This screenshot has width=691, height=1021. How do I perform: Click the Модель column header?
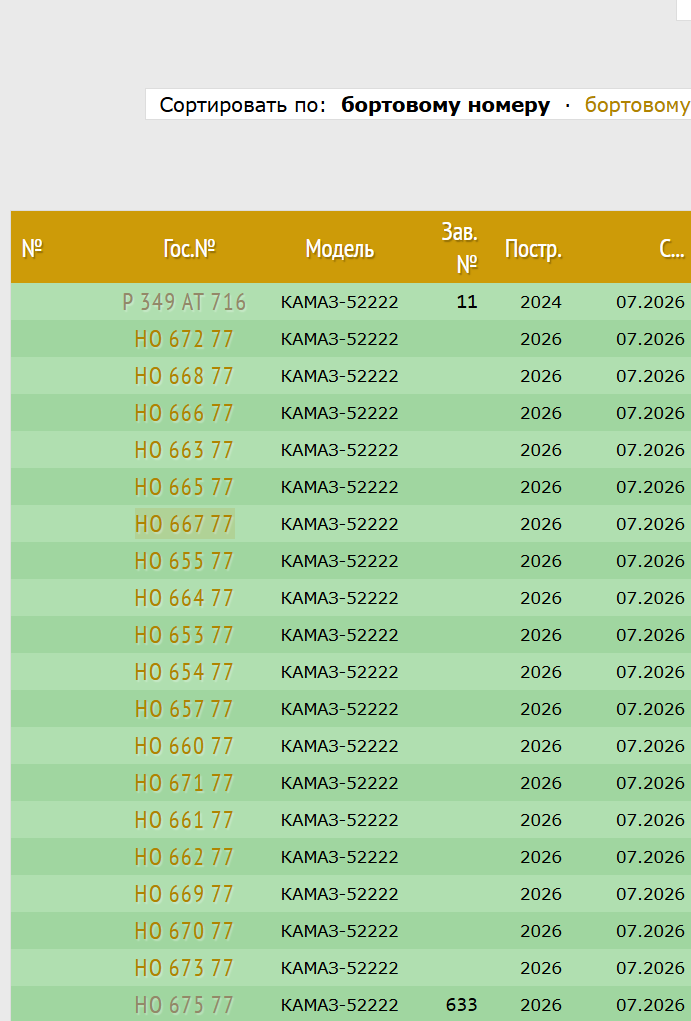[x=339, y=249]
